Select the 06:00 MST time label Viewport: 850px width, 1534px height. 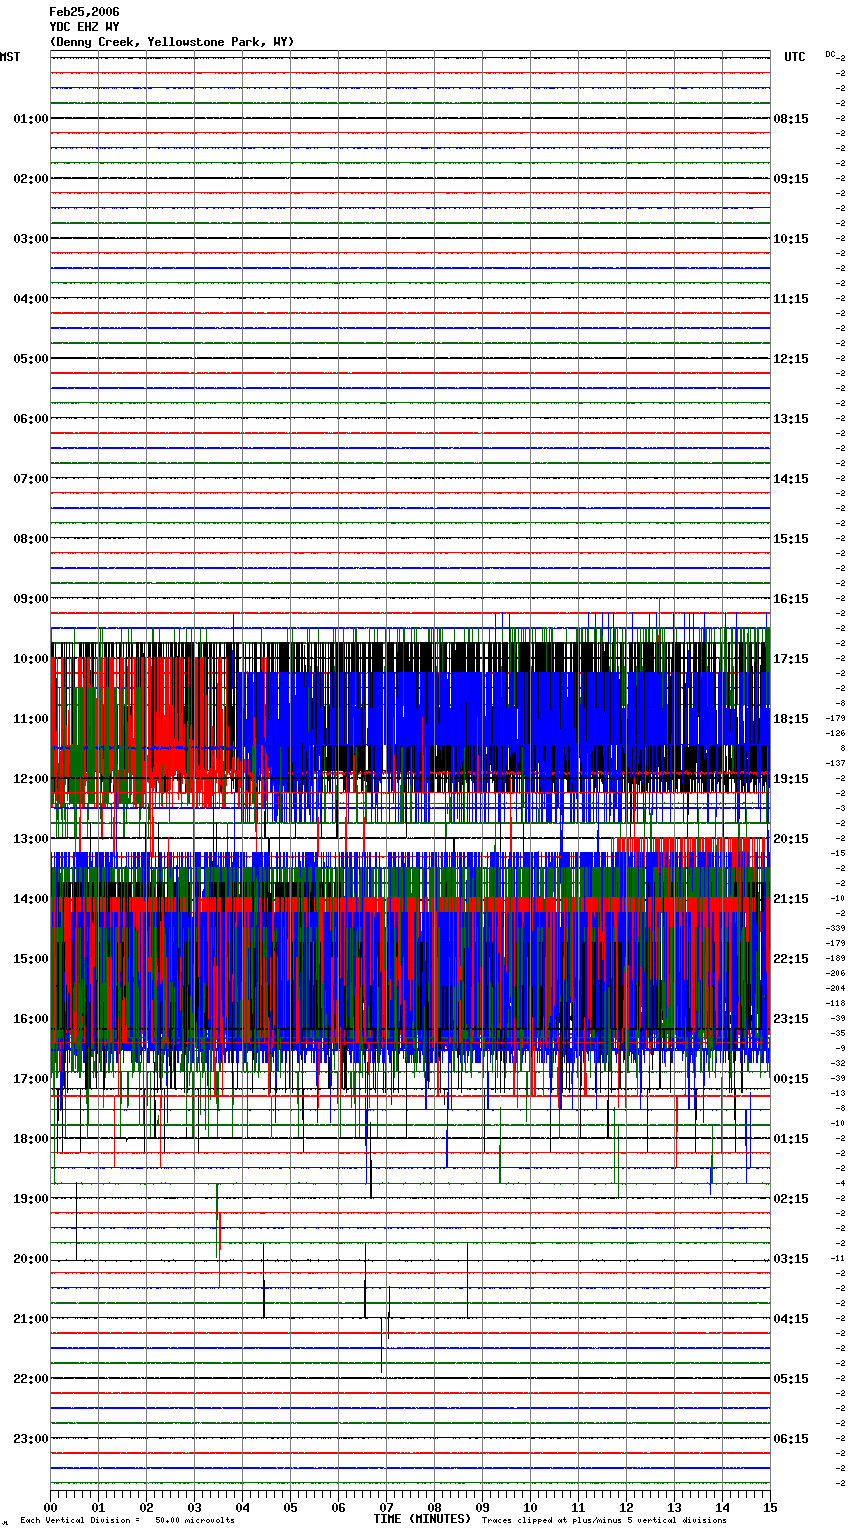[30, 419]
